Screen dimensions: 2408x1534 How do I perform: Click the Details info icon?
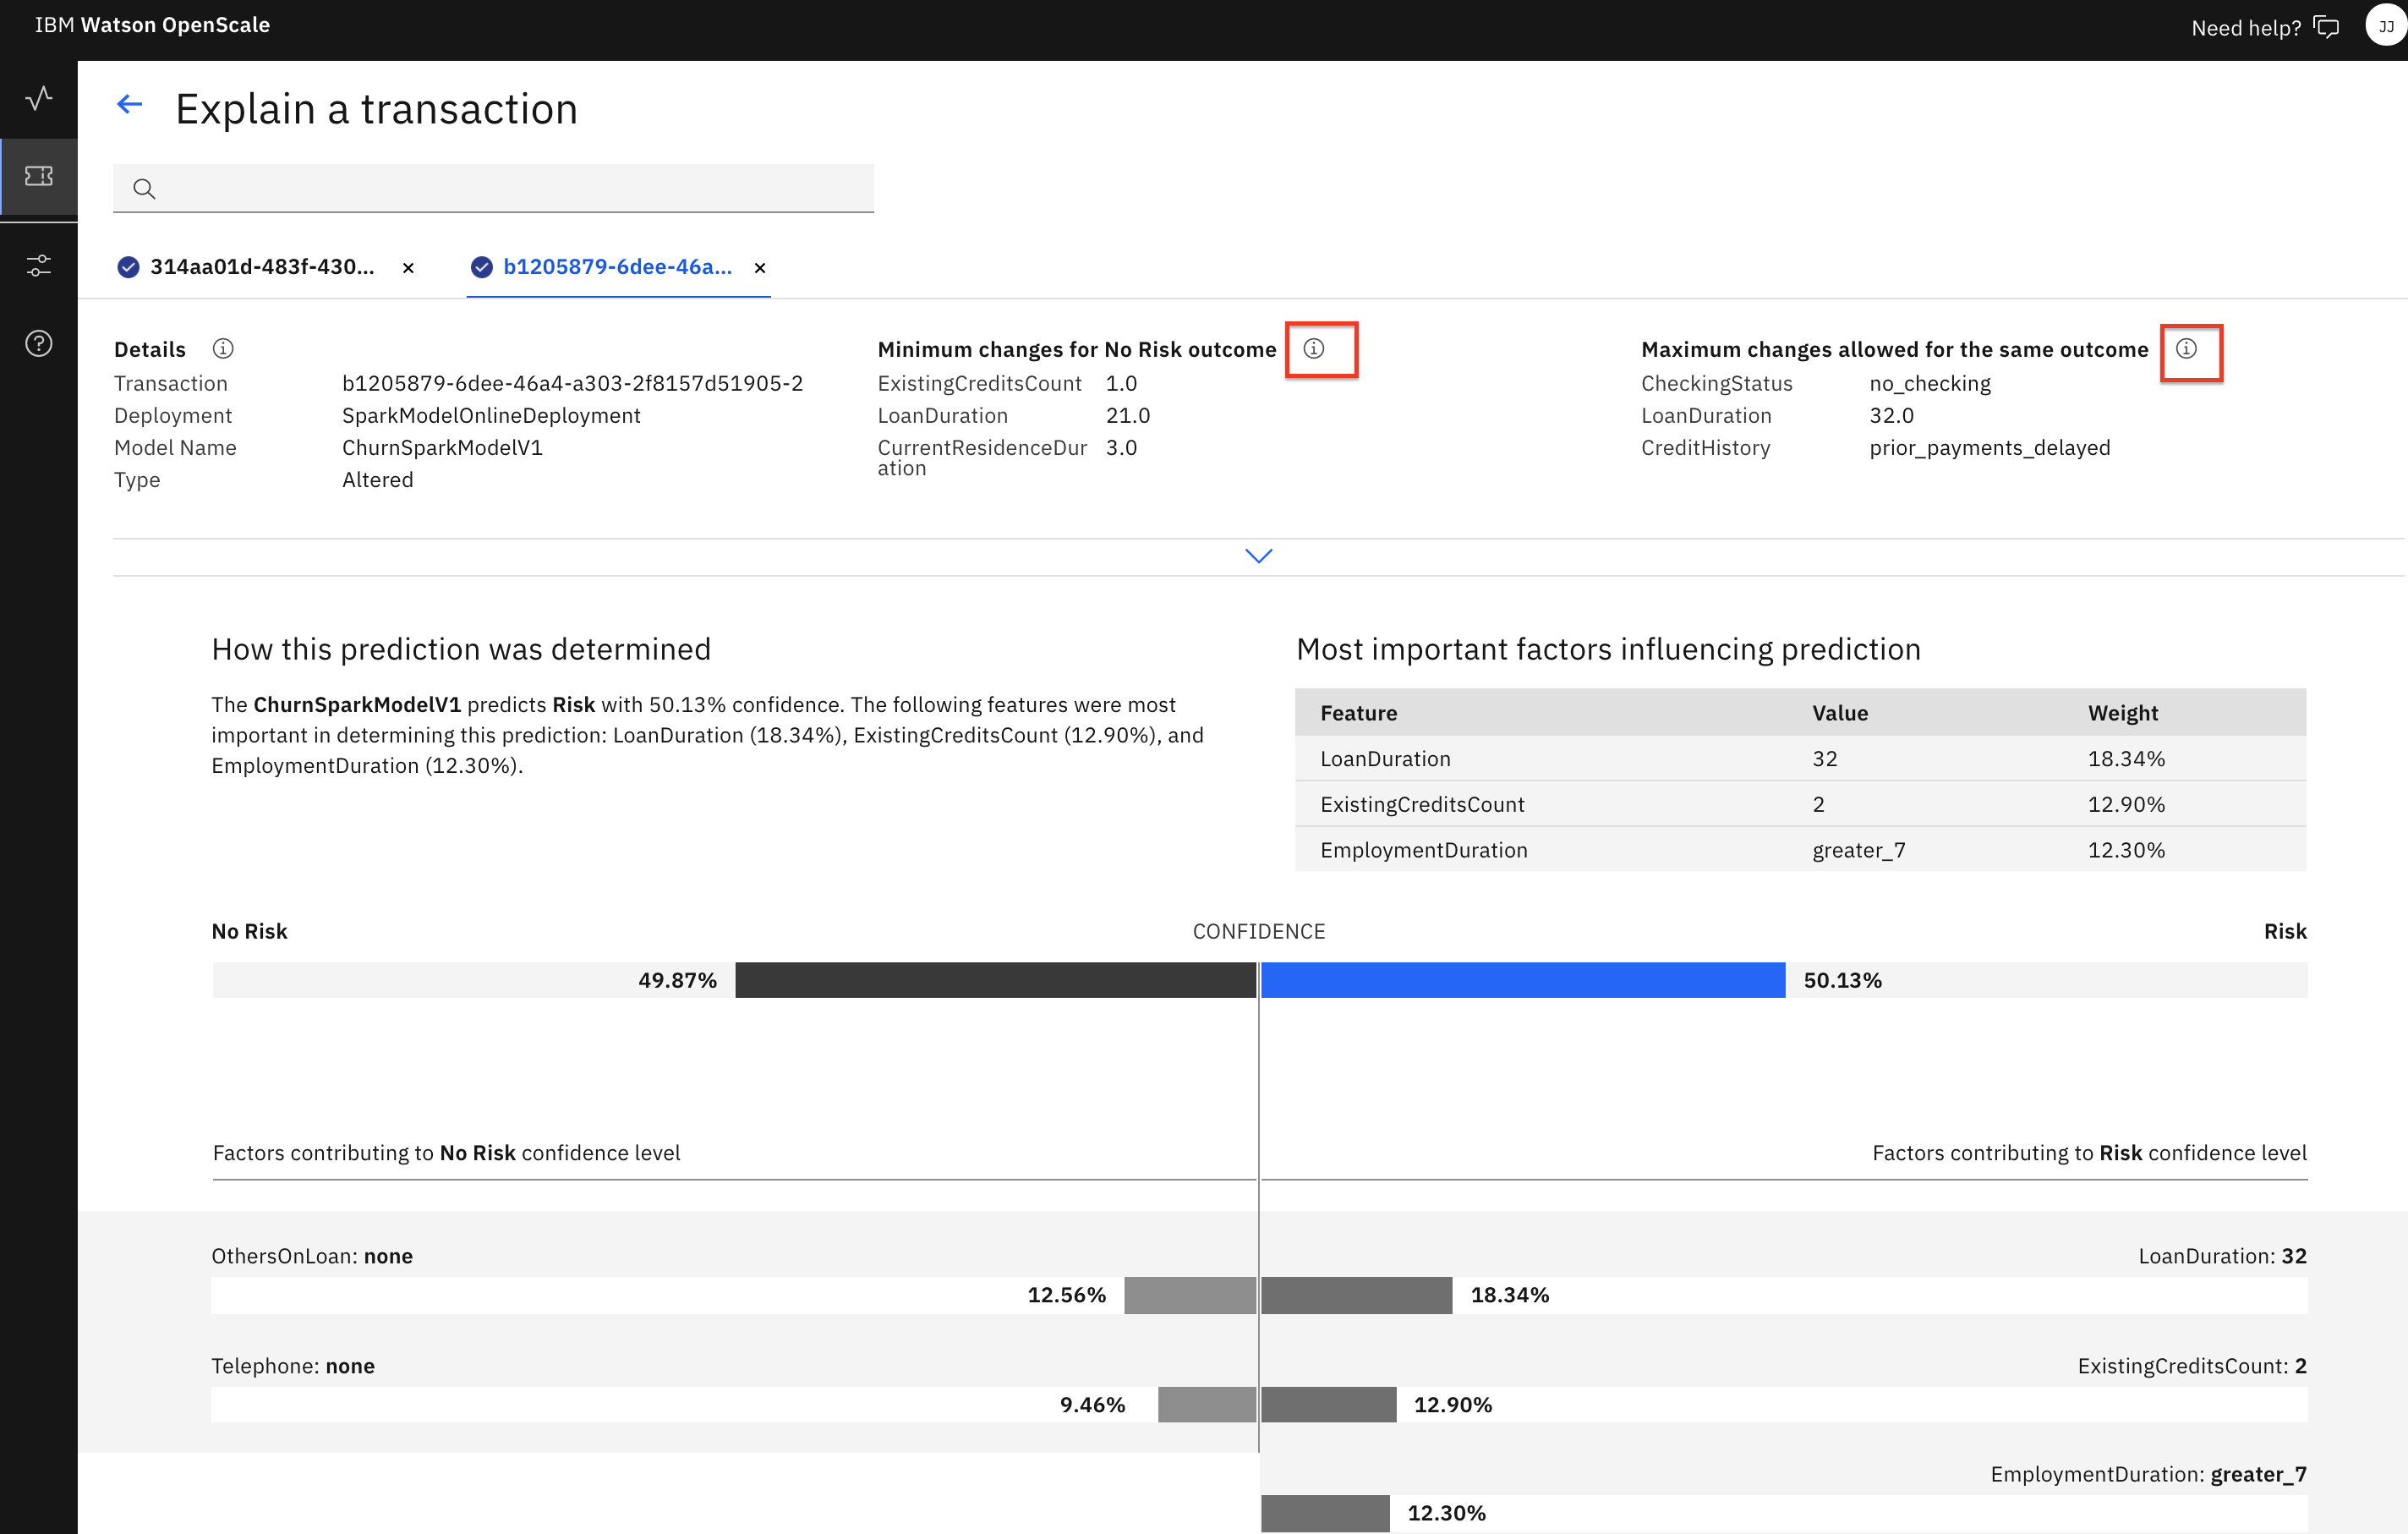(x=223, y=348)
